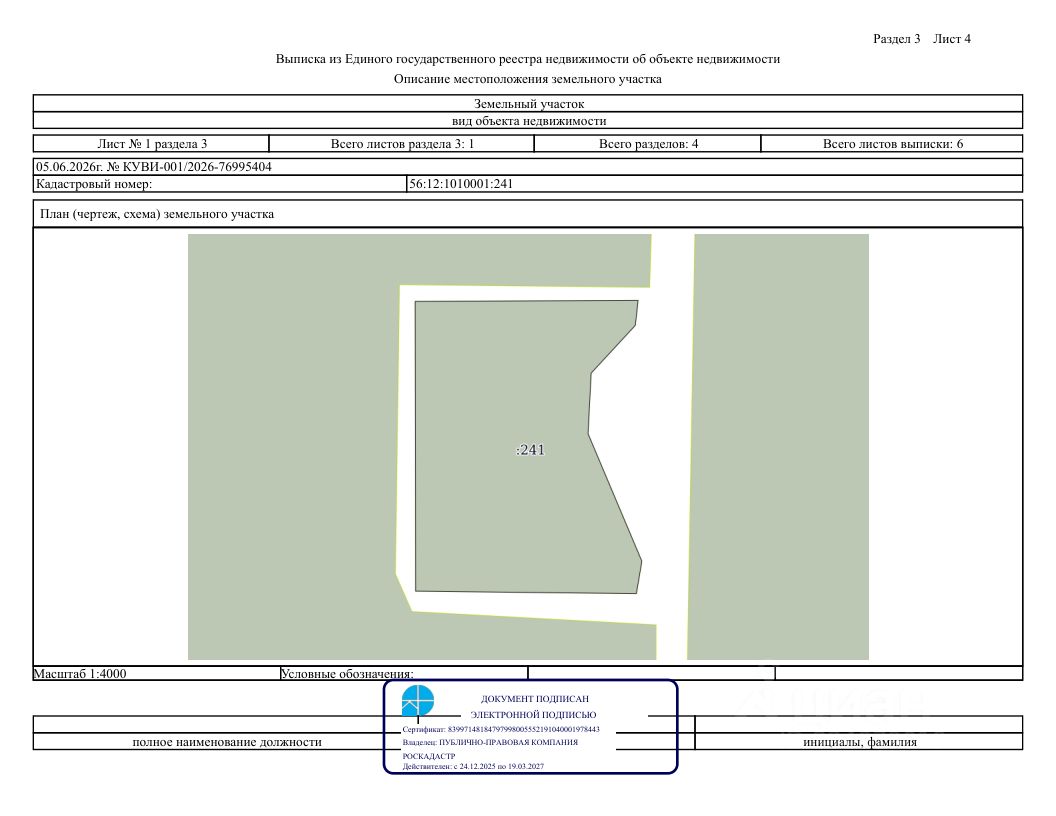
Task: Click the certificate number line in the stamp
Action: 500,729
